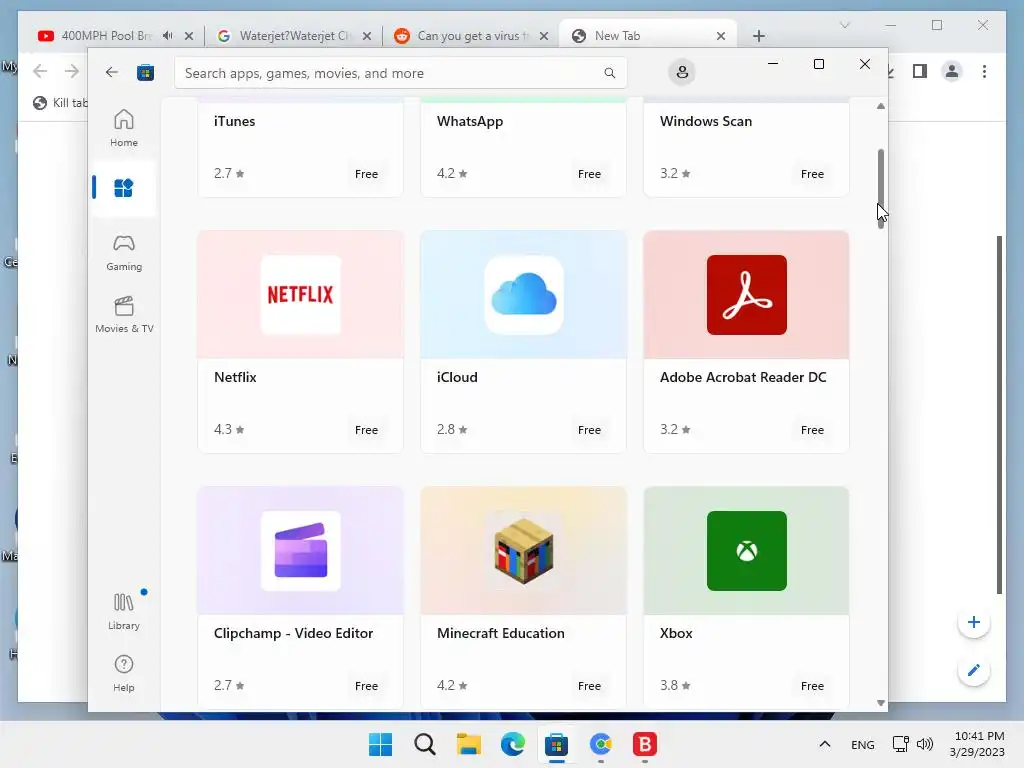Open the iCloud app icon

click(524, 295)
